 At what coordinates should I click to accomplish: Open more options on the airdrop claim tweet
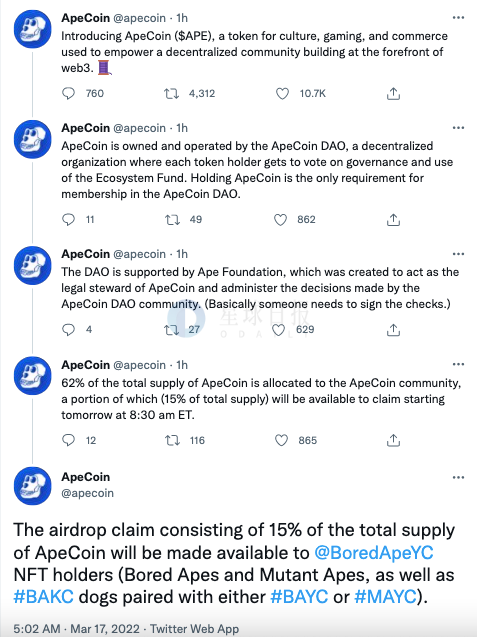[458, 477]
